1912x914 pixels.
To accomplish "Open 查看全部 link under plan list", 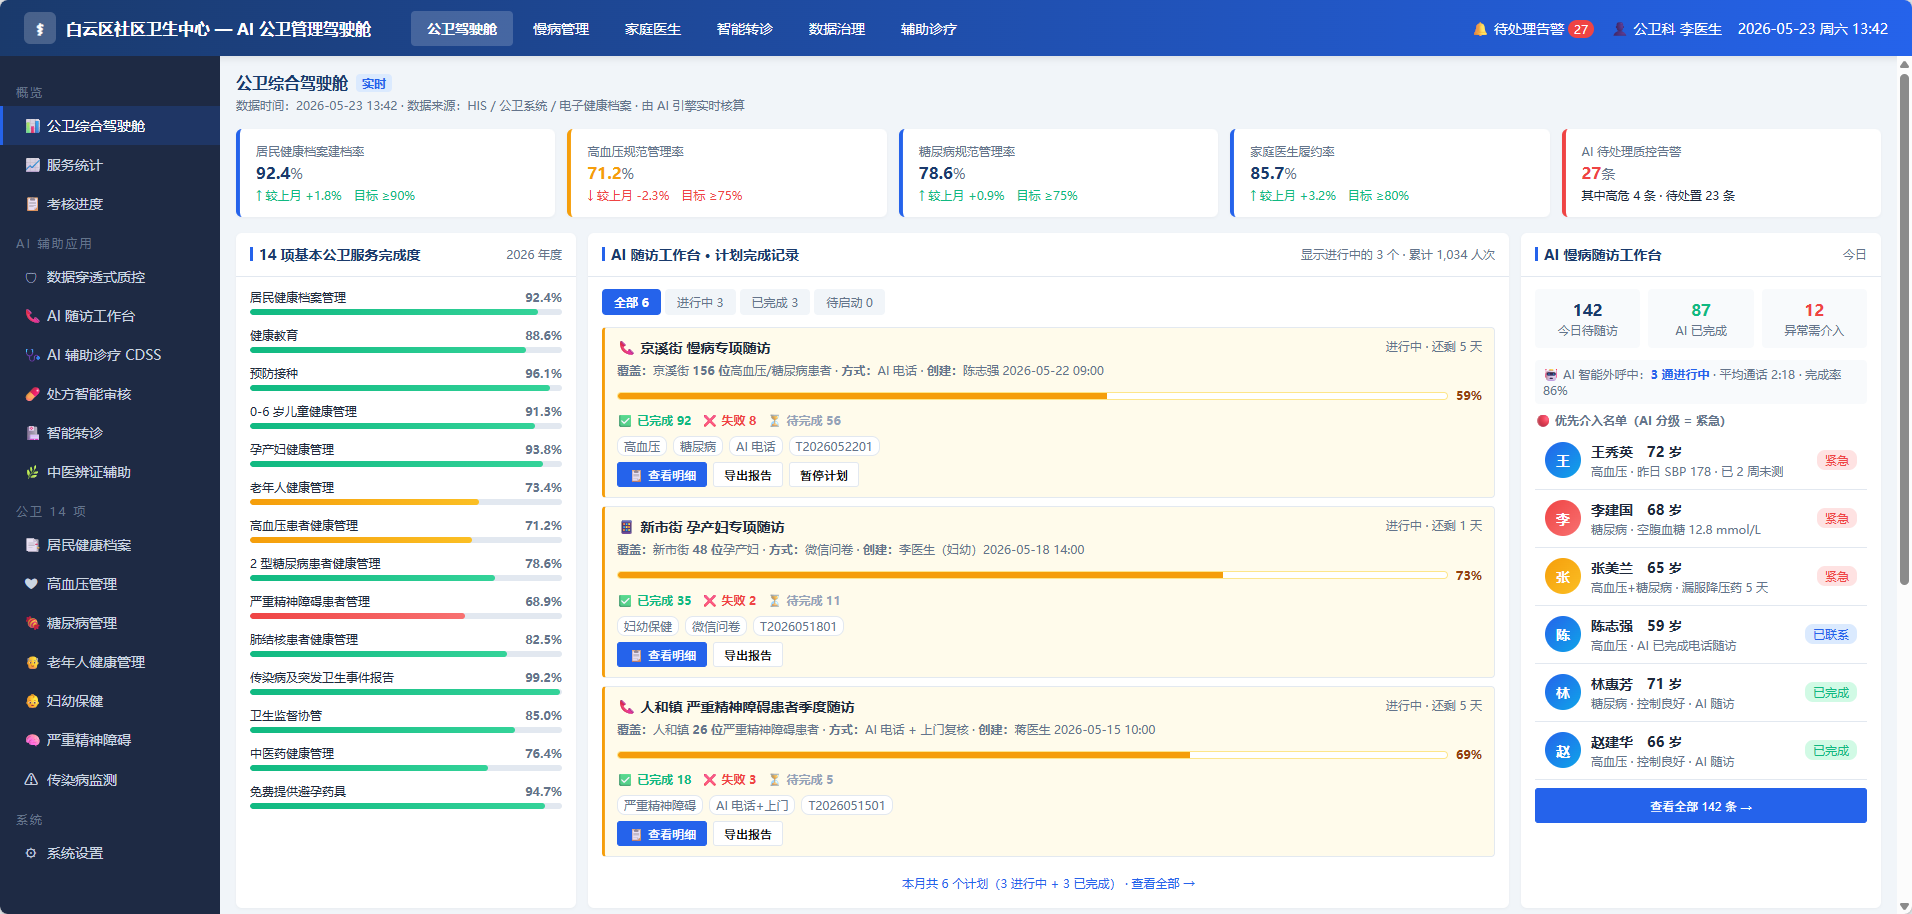I will click(x=1162, y=884).
